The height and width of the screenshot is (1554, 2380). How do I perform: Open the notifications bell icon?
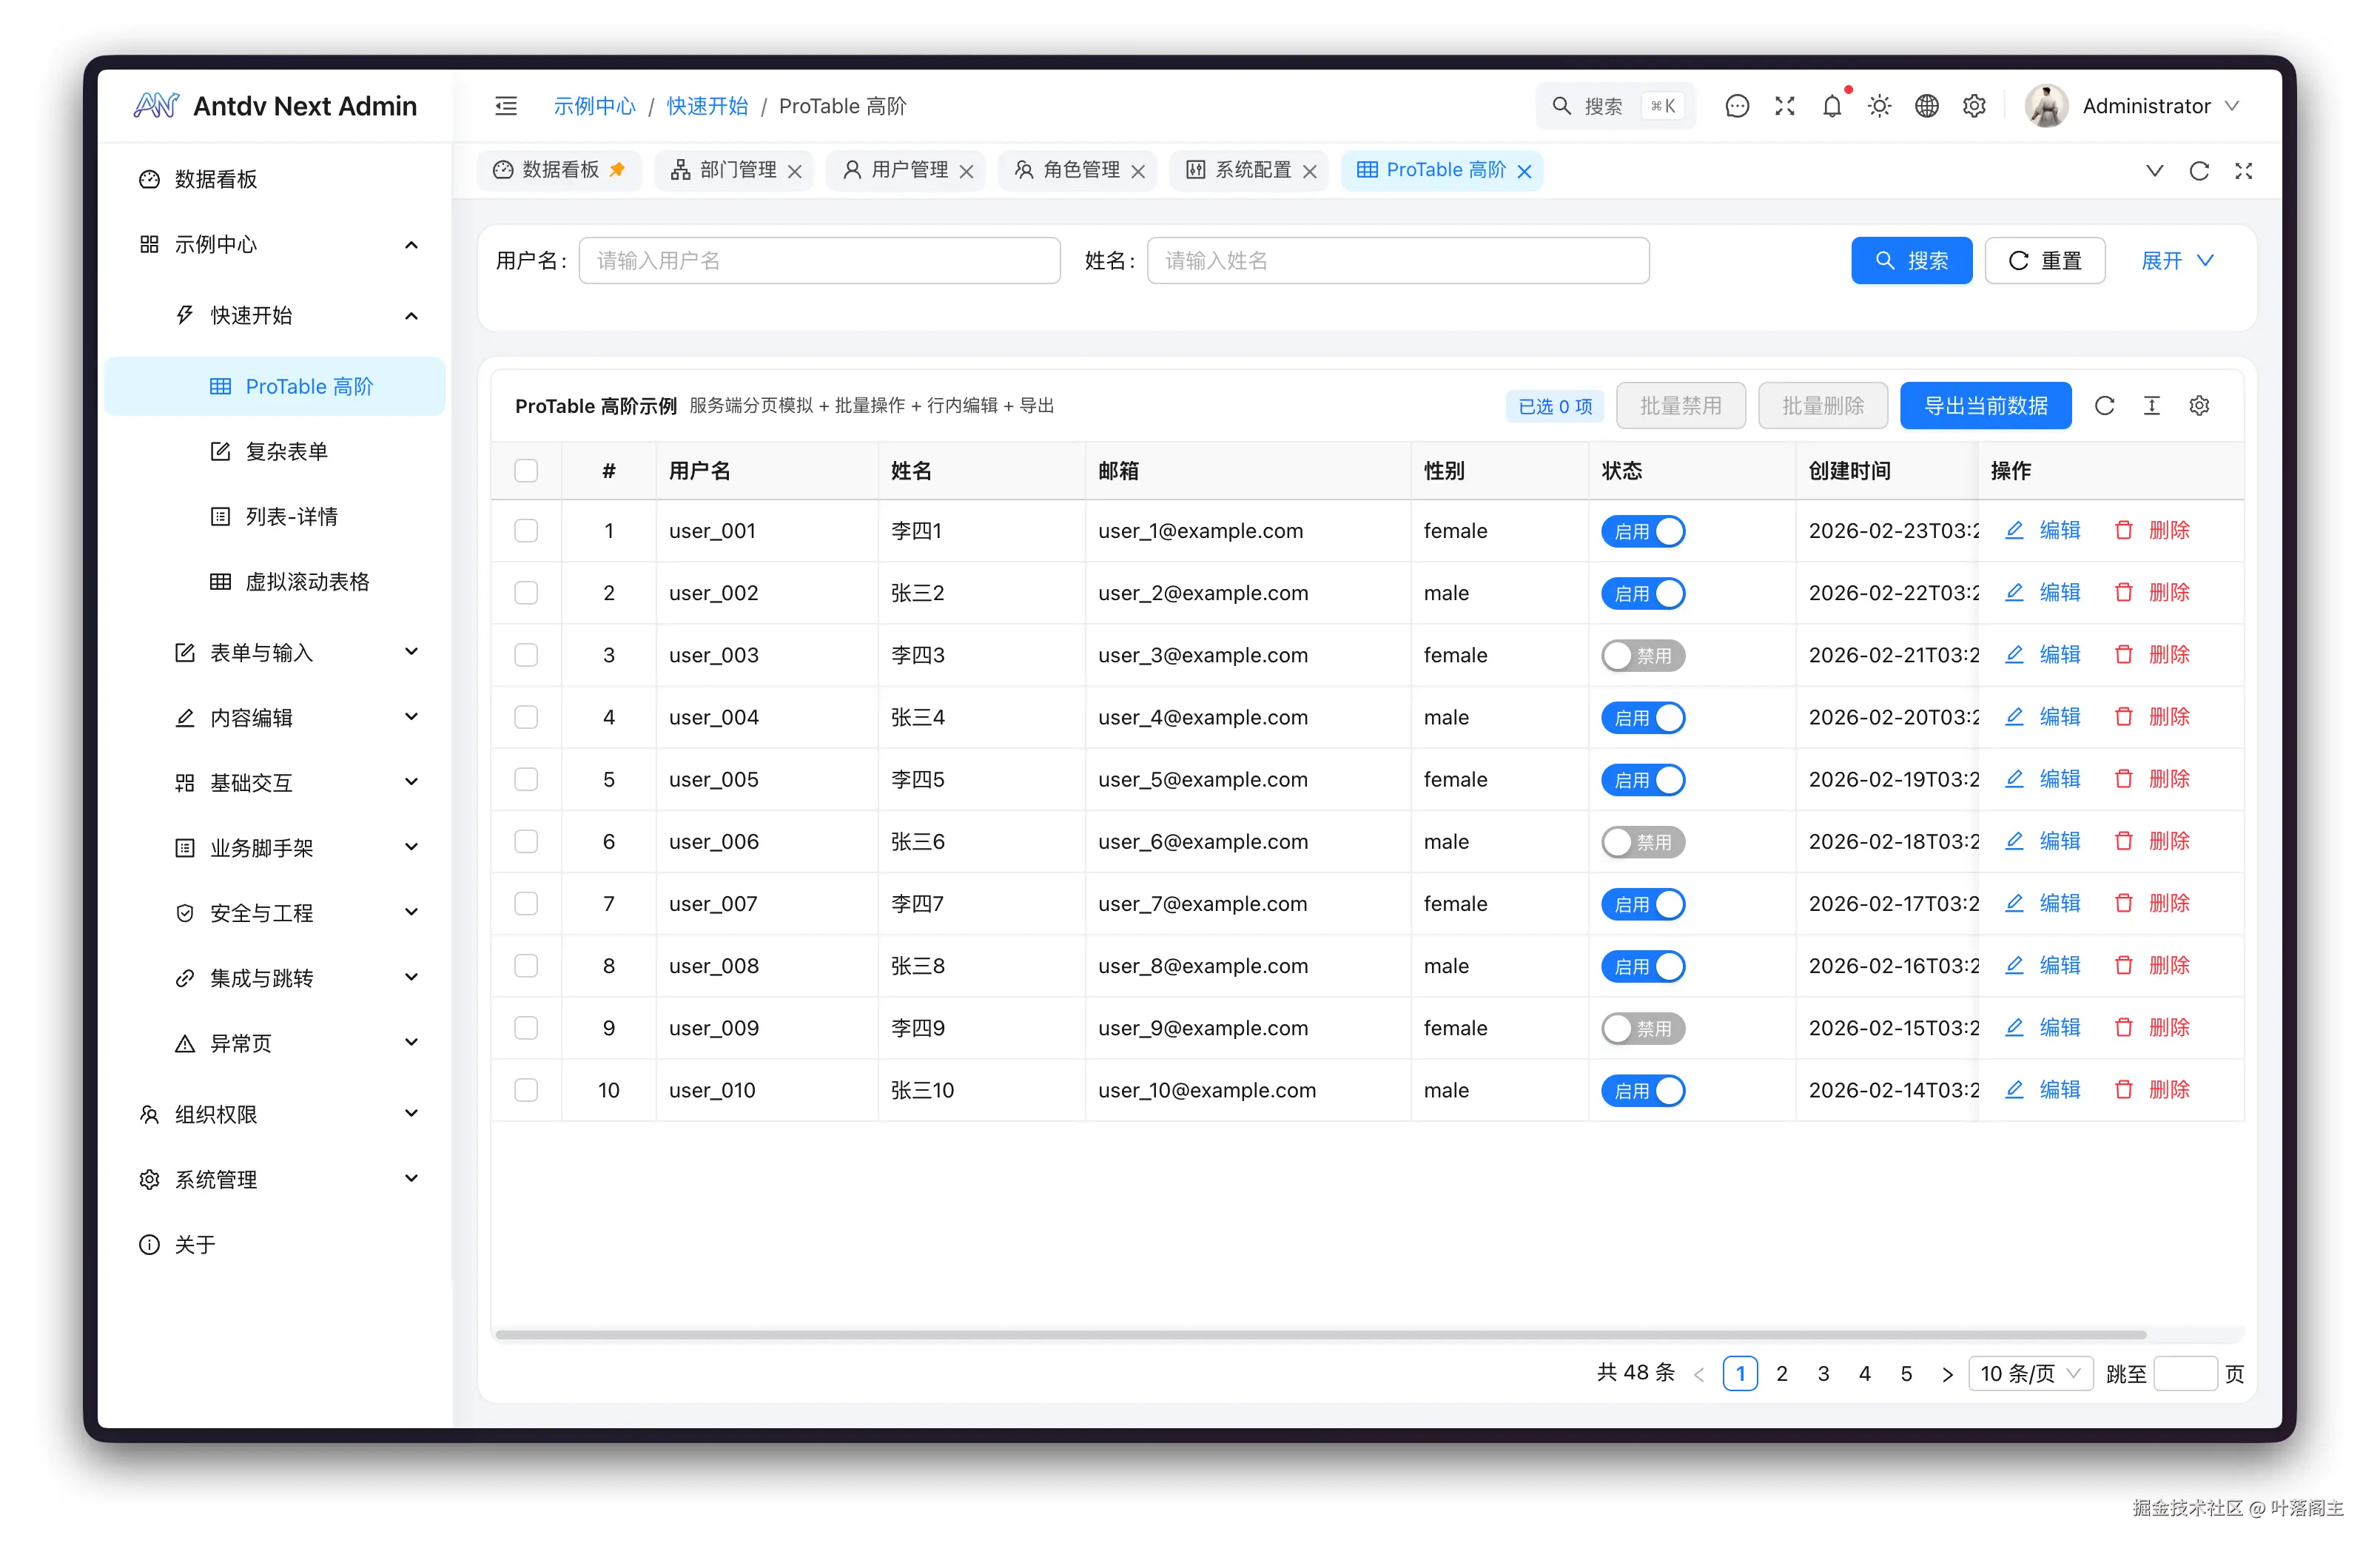1832,105
